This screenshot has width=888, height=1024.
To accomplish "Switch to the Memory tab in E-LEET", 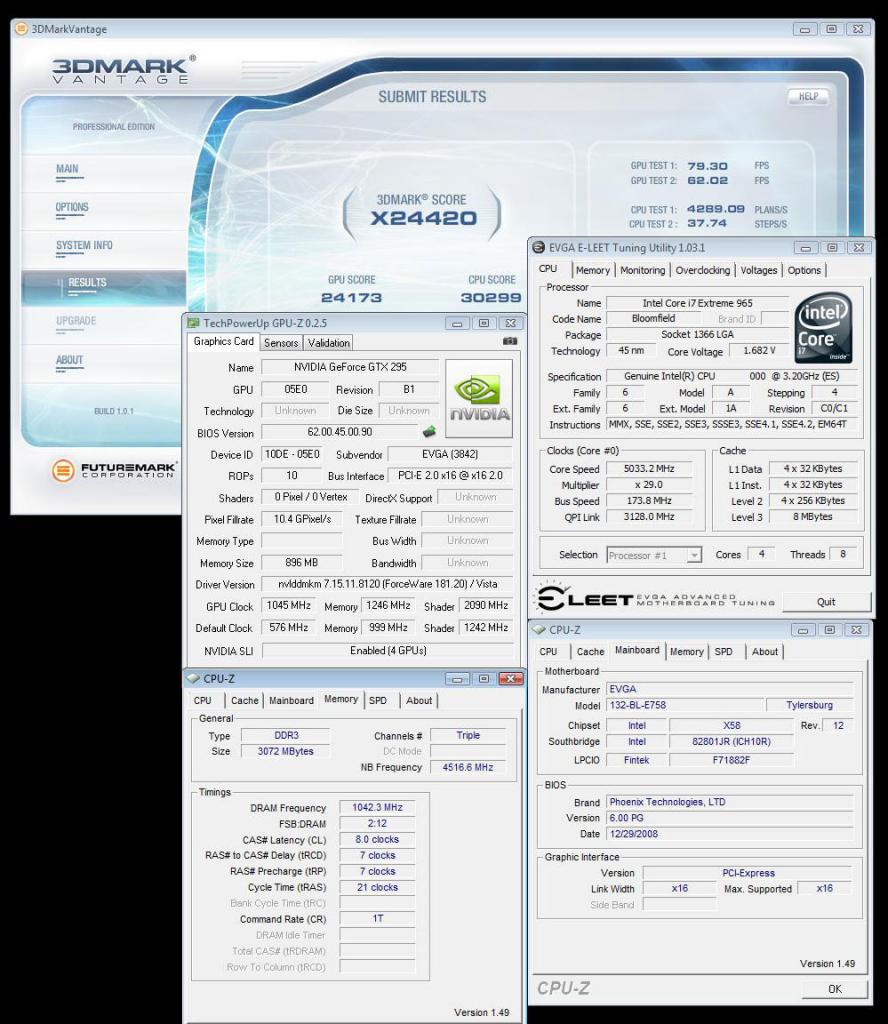I will (x=593, y=270).
